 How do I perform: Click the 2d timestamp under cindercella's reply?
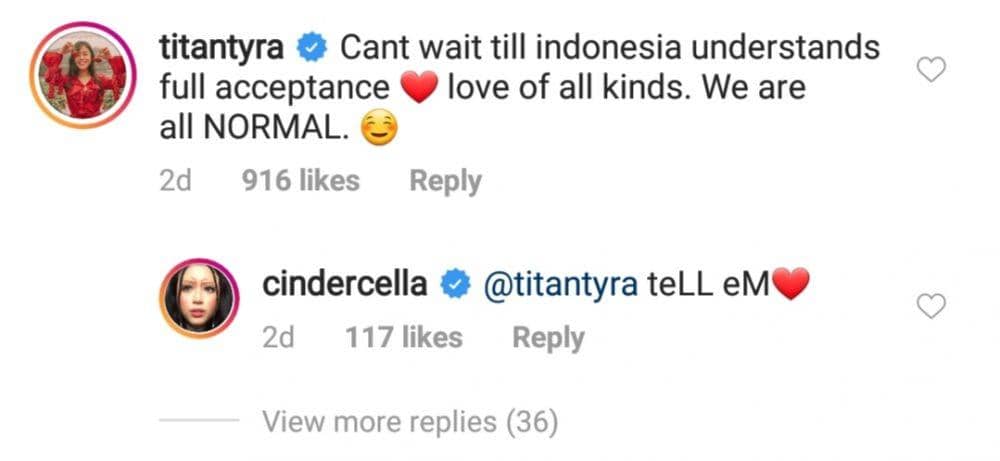(278, 338)
